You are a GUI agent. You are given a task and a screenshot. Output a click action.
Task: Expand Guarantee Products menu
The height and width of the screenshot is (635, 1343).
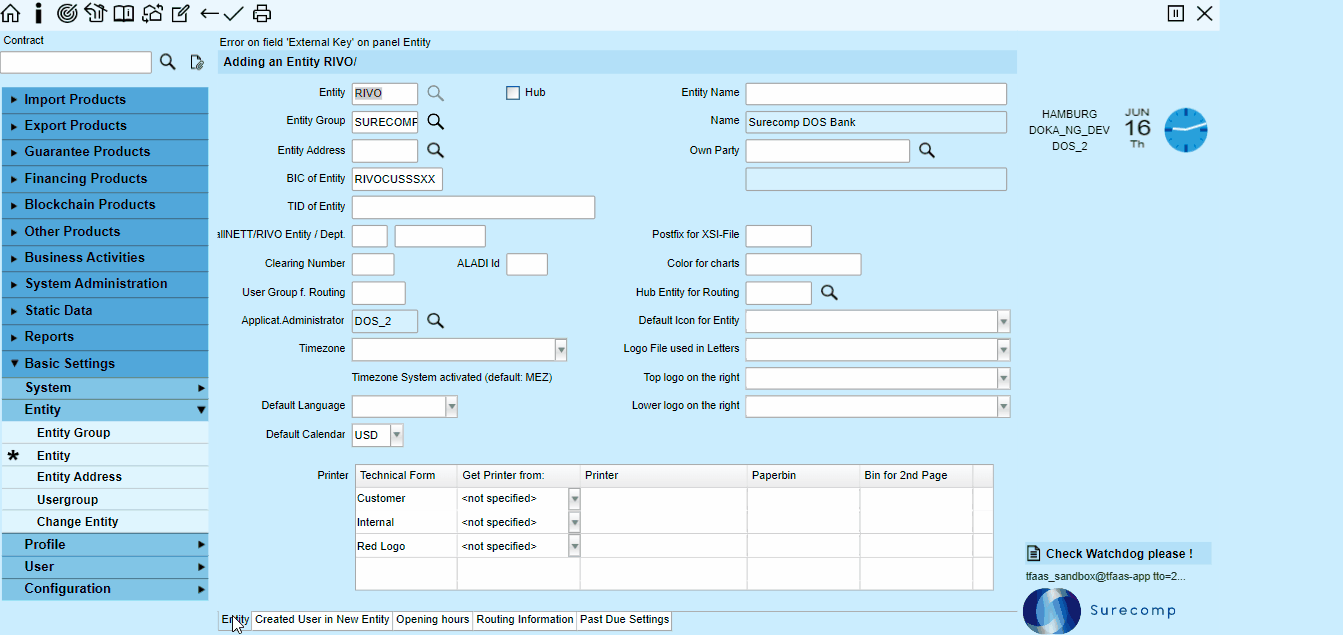click(105, 152)
